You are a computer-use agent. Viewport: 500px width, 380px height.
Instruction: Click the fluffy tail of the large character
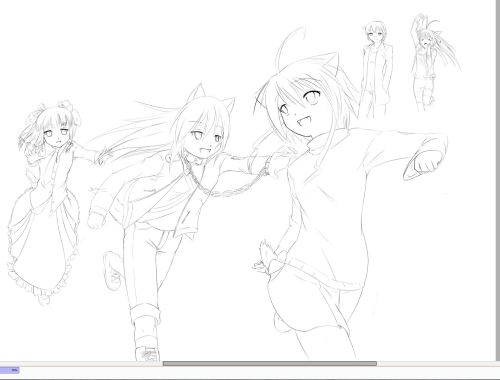point(268,257)
